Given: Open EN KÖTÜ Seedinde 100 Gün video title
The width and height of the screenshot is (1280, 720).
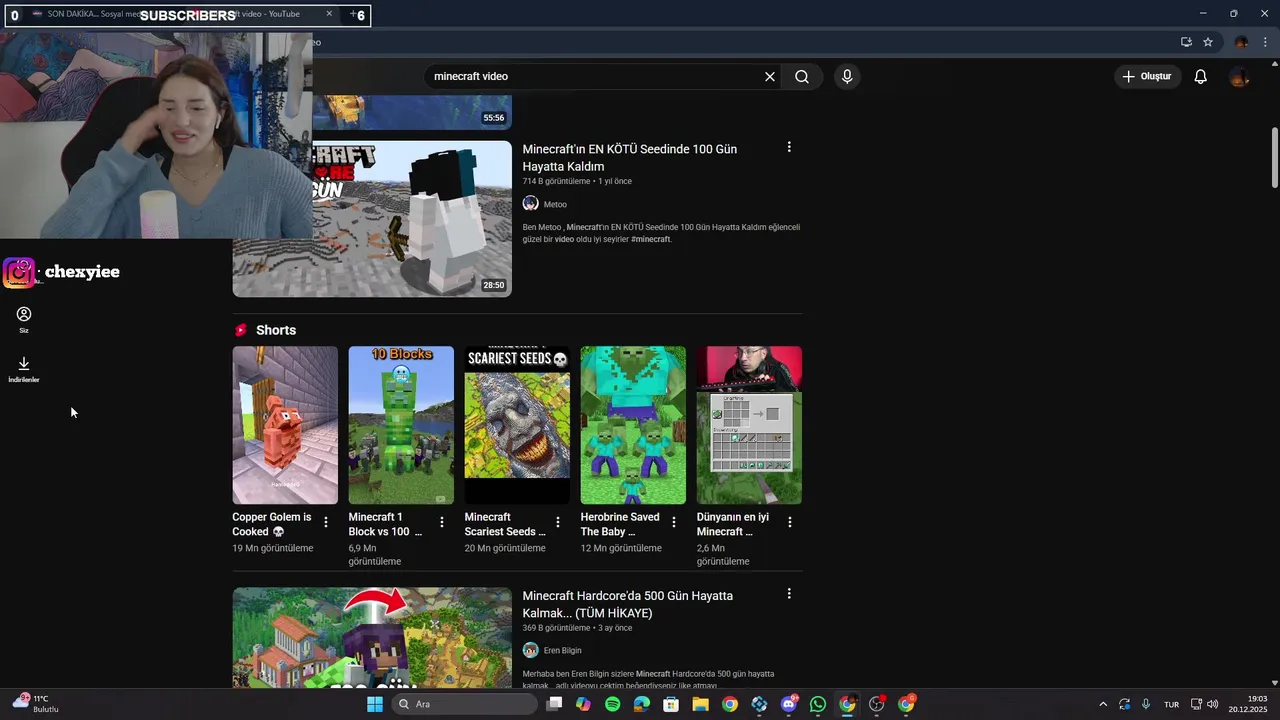Looking at the screenshot, I should coord(630,158).
